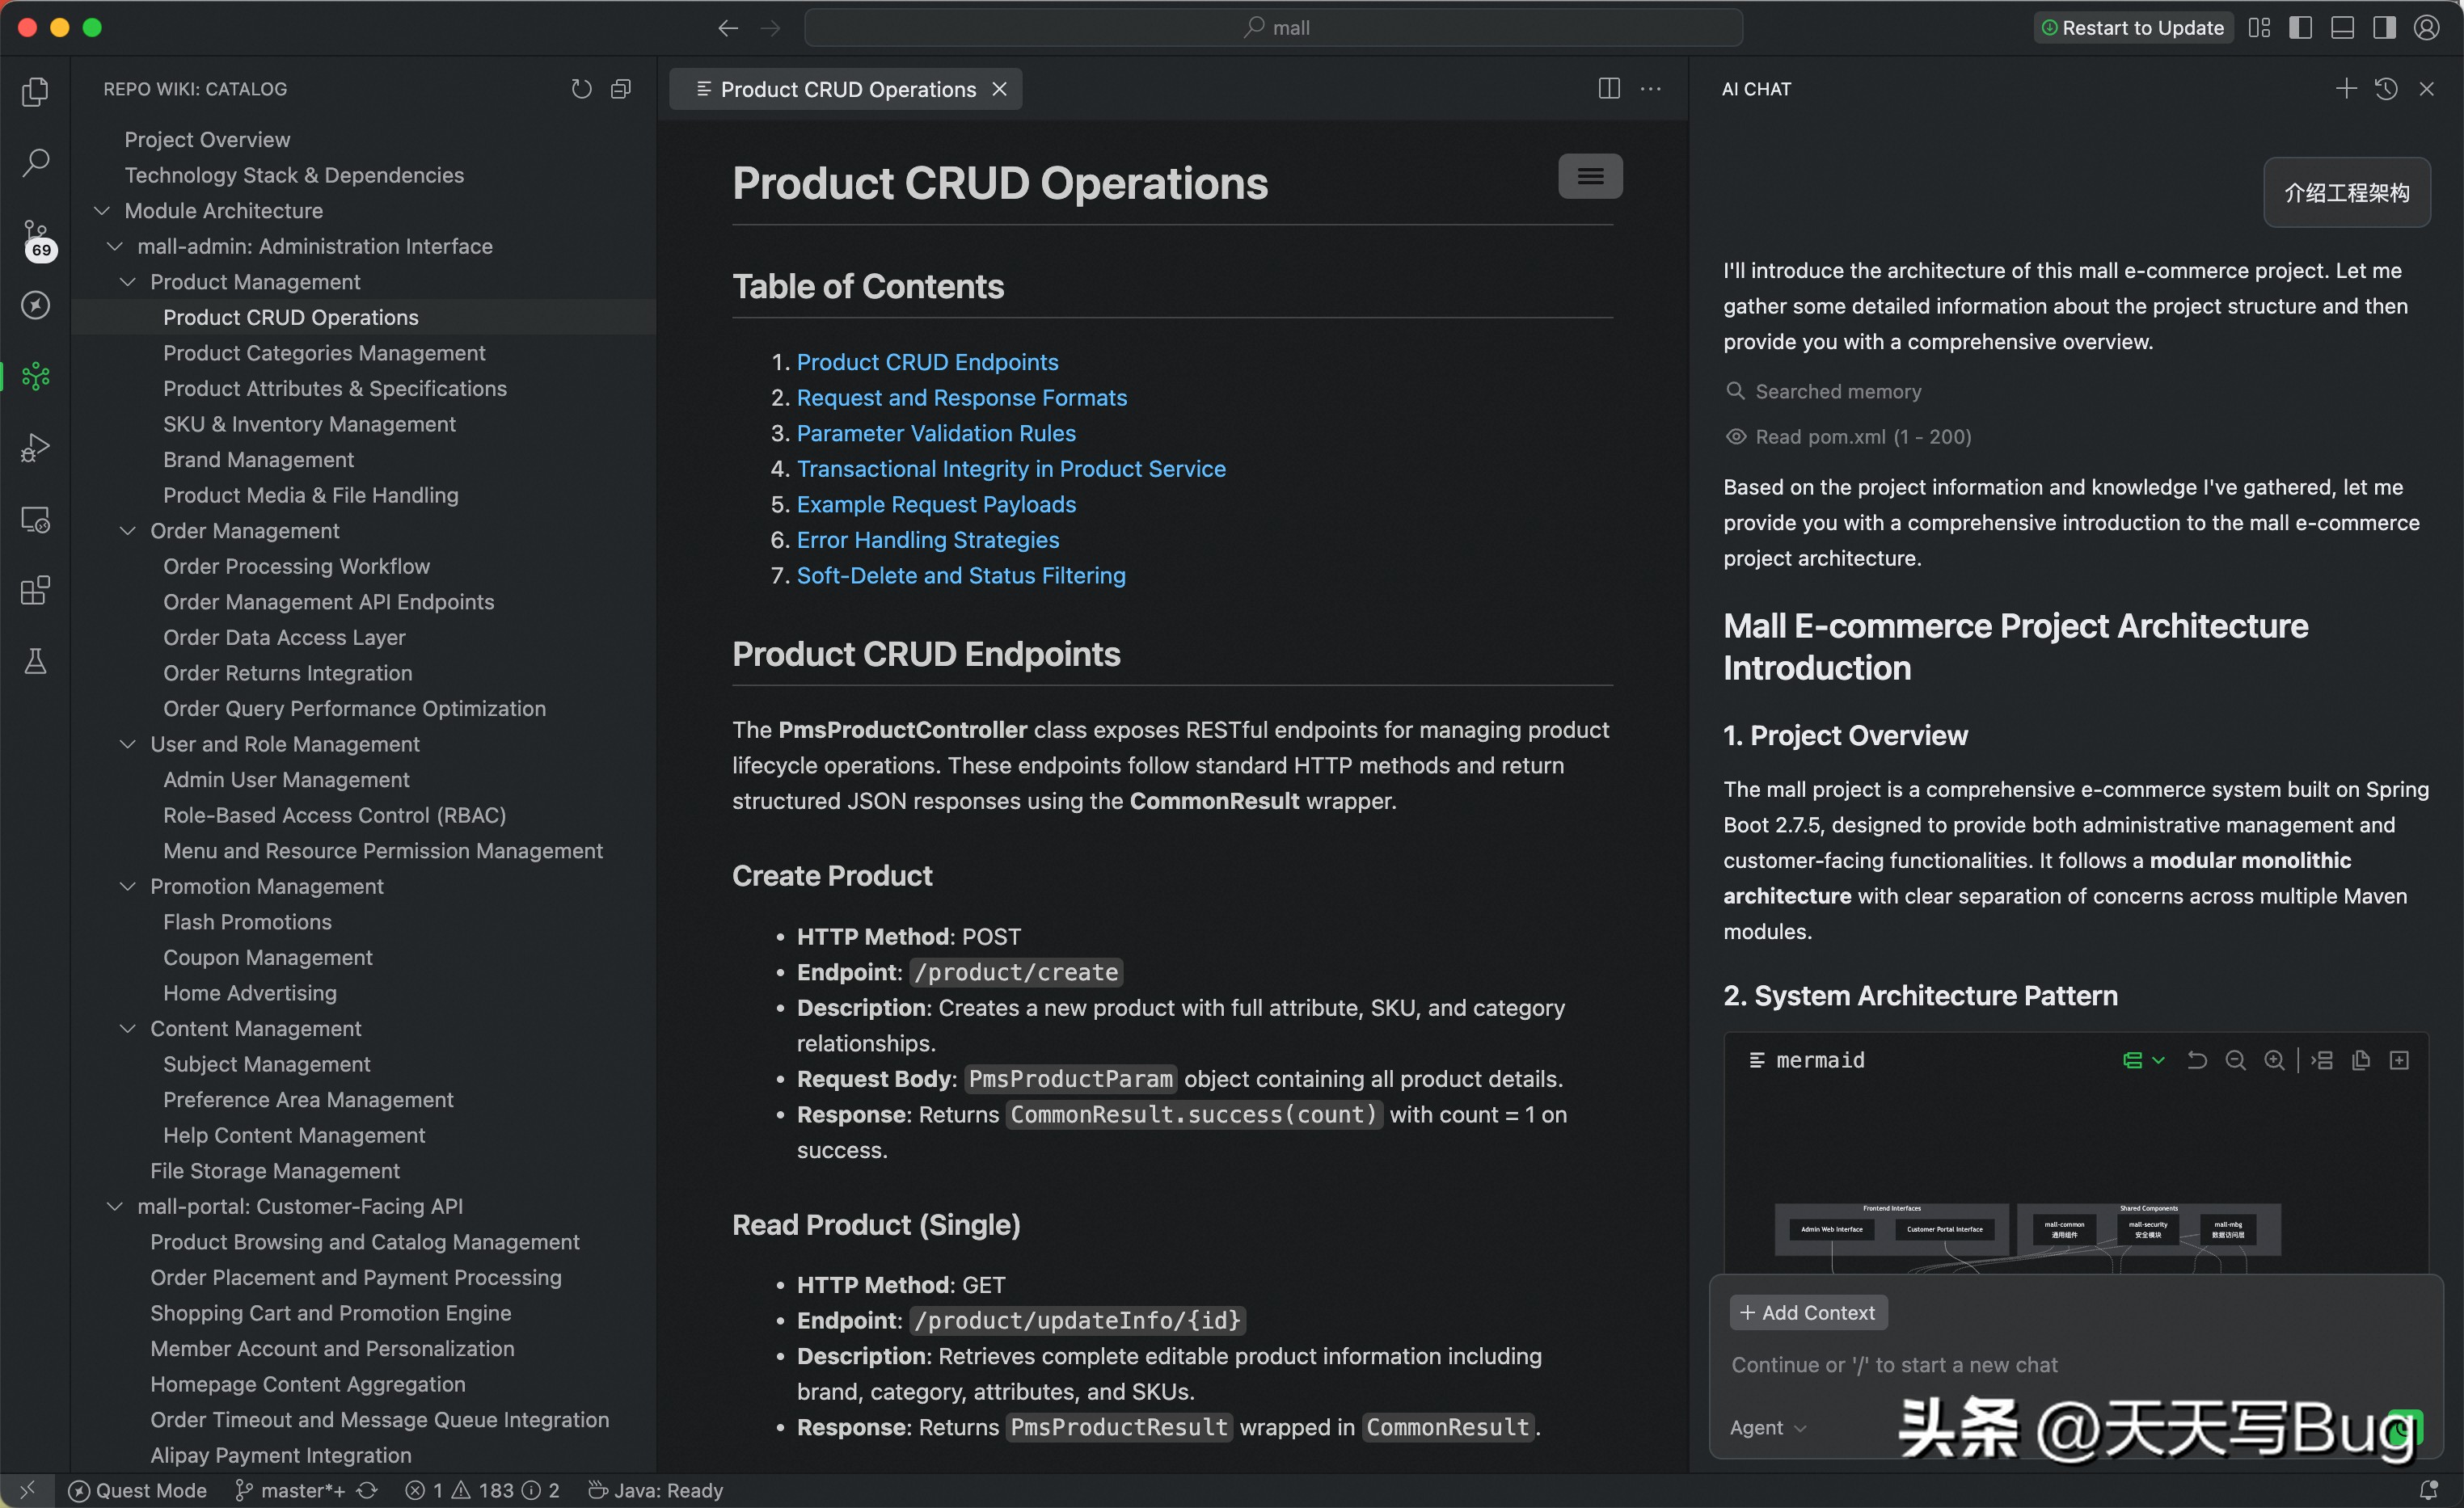Toggle the primary sidebar visibility
Image resolution: width=2464 pixels, height=1508 pixels.
click(2301, 27)
